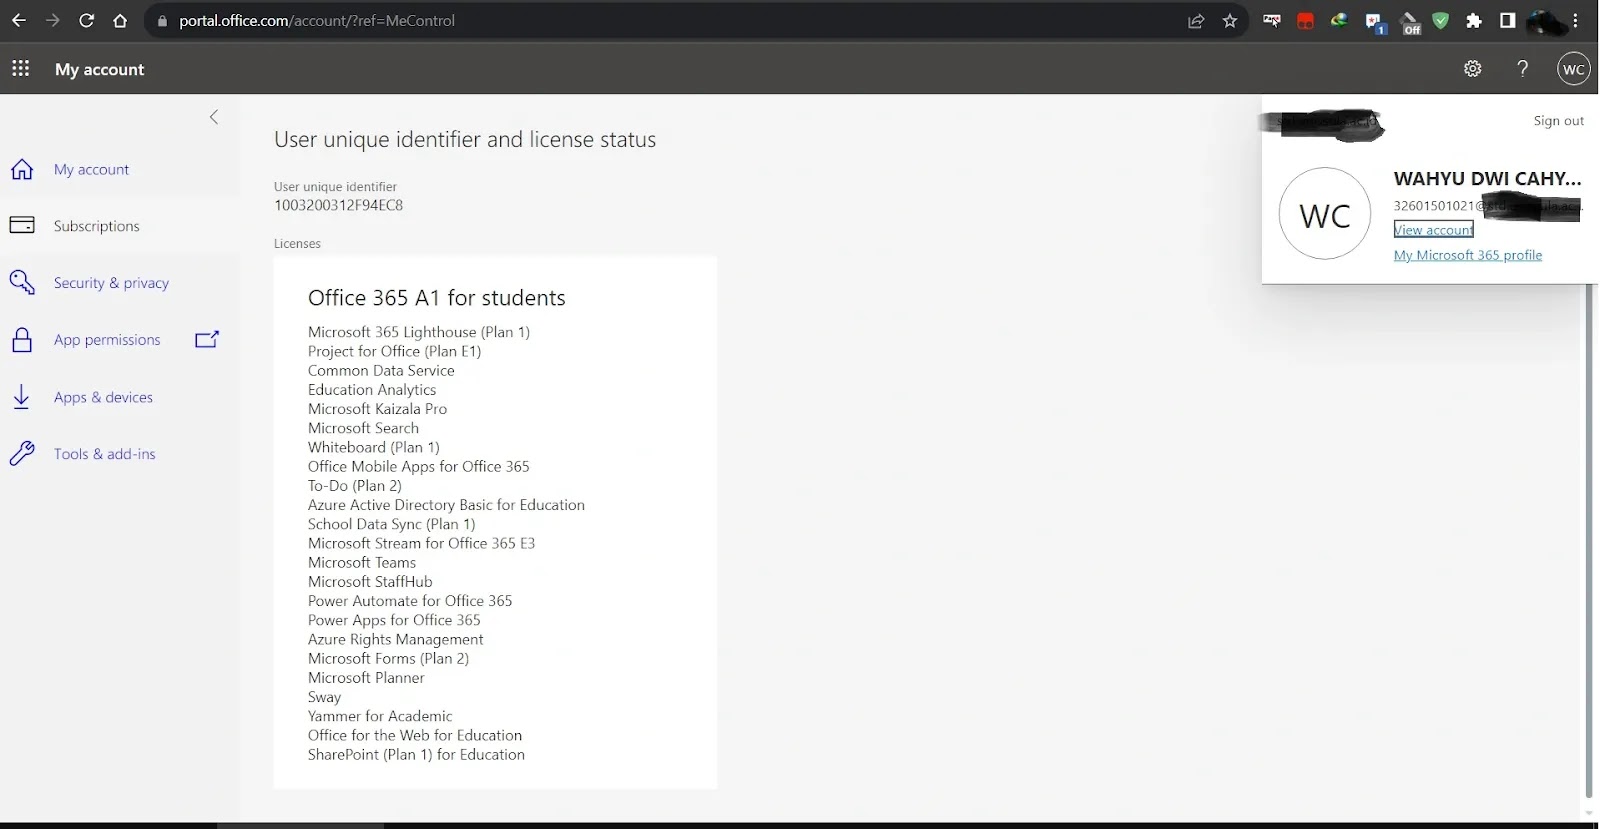Click Sign out in account flyout
The height and width of the screenshot is (829, 1600).
click(x=1558, y=120)
